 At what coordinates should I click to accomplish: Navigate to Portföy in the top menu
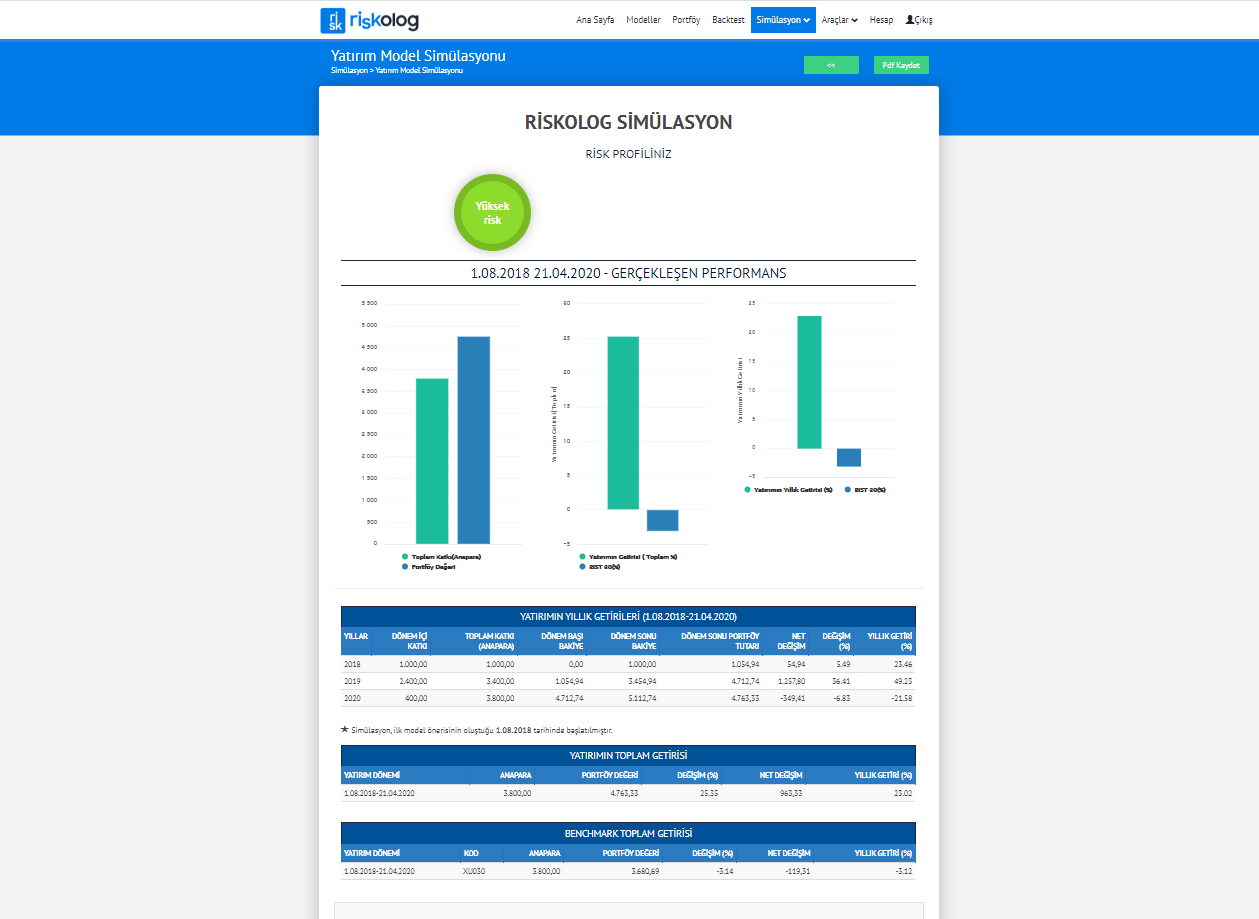(686, 20)
